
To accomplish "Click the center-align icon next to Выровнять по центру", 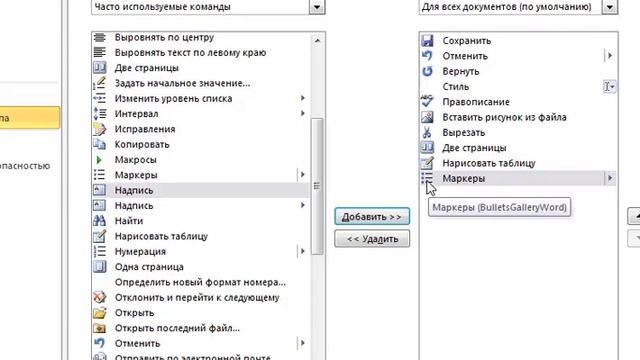I will 99,38.
